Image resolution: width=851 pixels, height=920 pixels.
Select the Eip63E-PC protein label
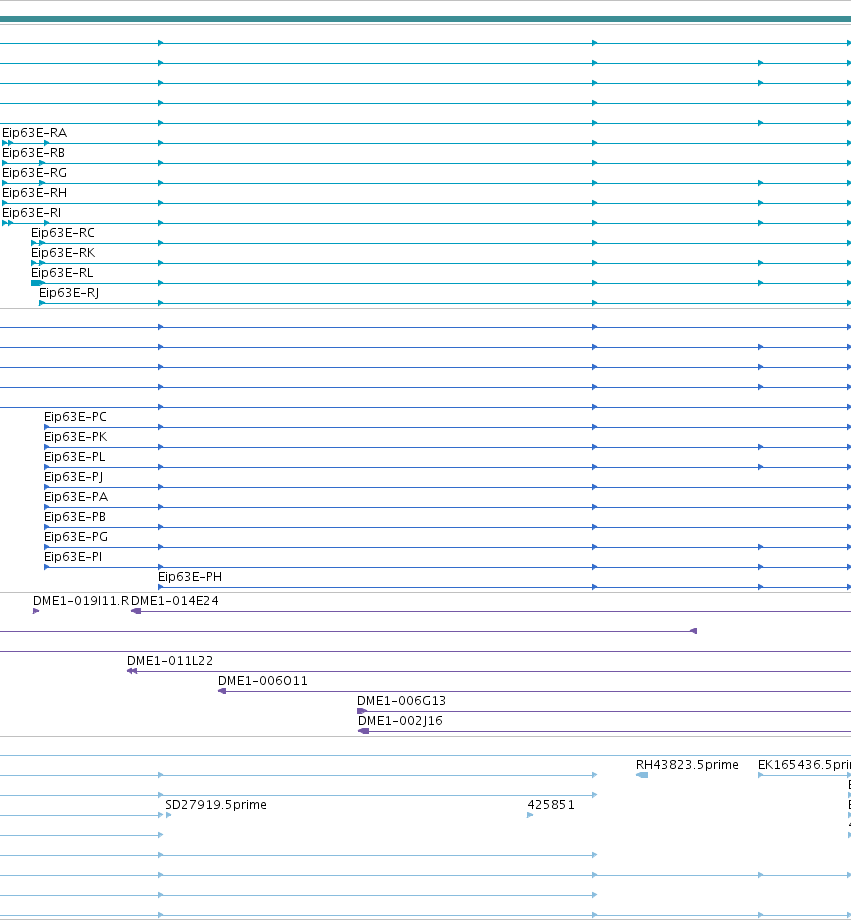coord(75,417)
